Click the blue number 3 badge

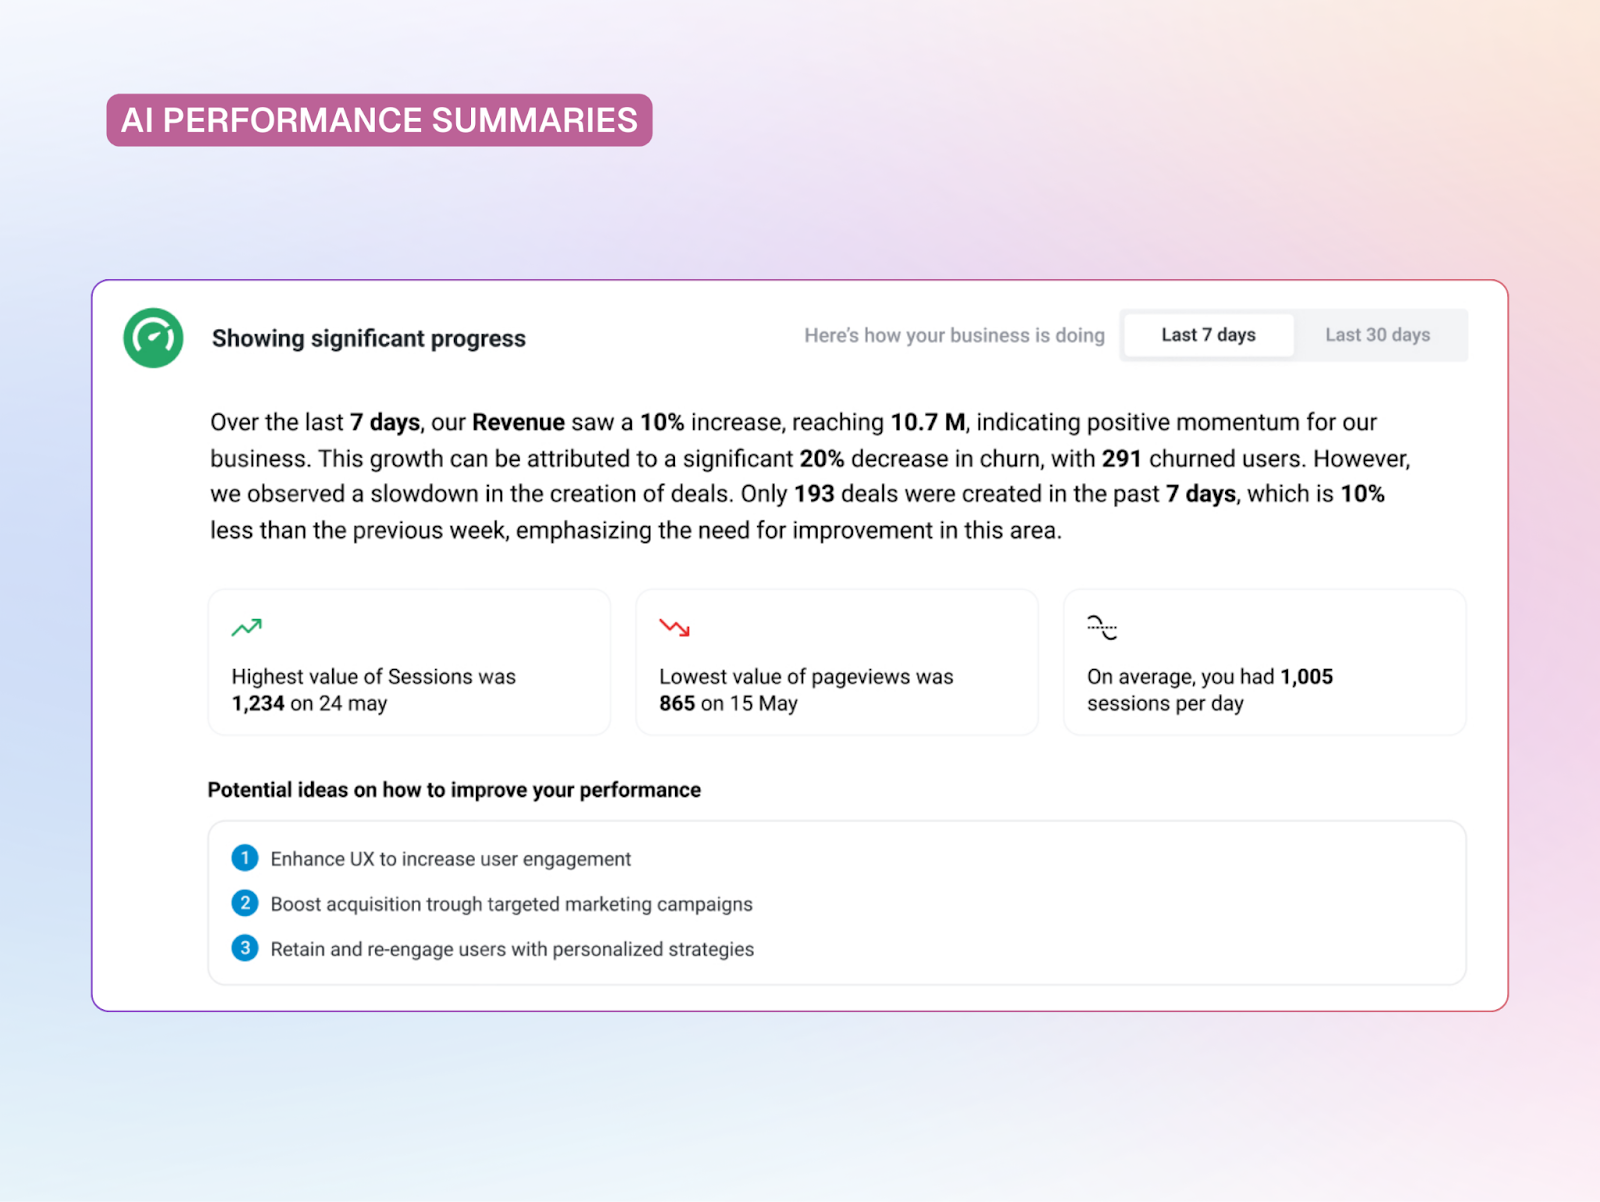(245, 948)
